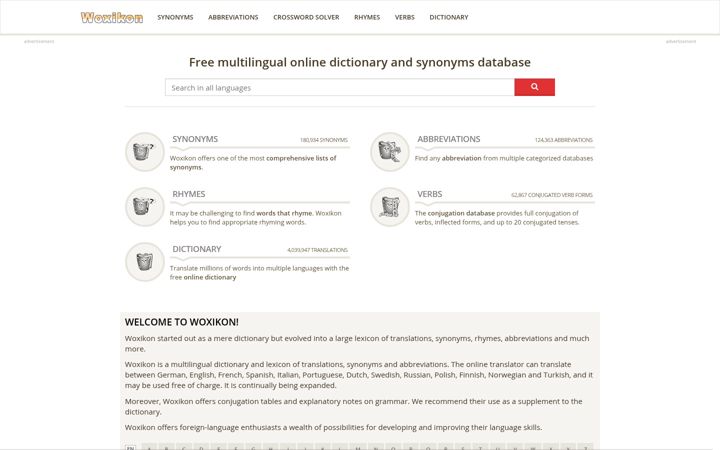Click the 'Free multilingual online dictionary' page title

point(360,62)
